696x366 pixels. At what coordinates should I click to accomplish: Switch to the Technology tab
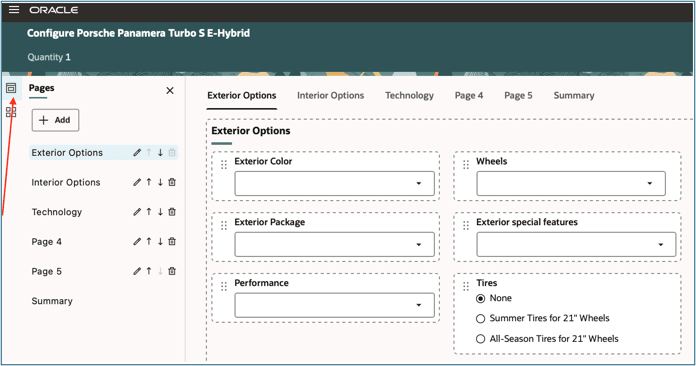[x=409, y=95]
